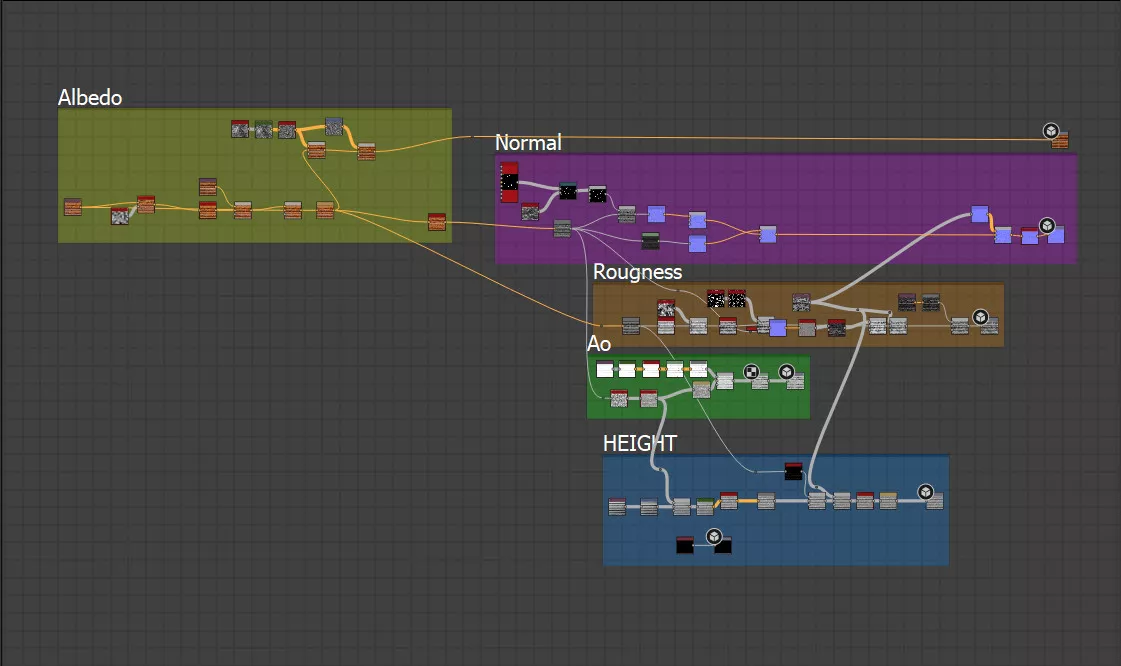Image resolution: width=1121 pixels, height=666 pixels.
Task: Select the tall red node in the Normal frame
Action: (x=509, y=179)
